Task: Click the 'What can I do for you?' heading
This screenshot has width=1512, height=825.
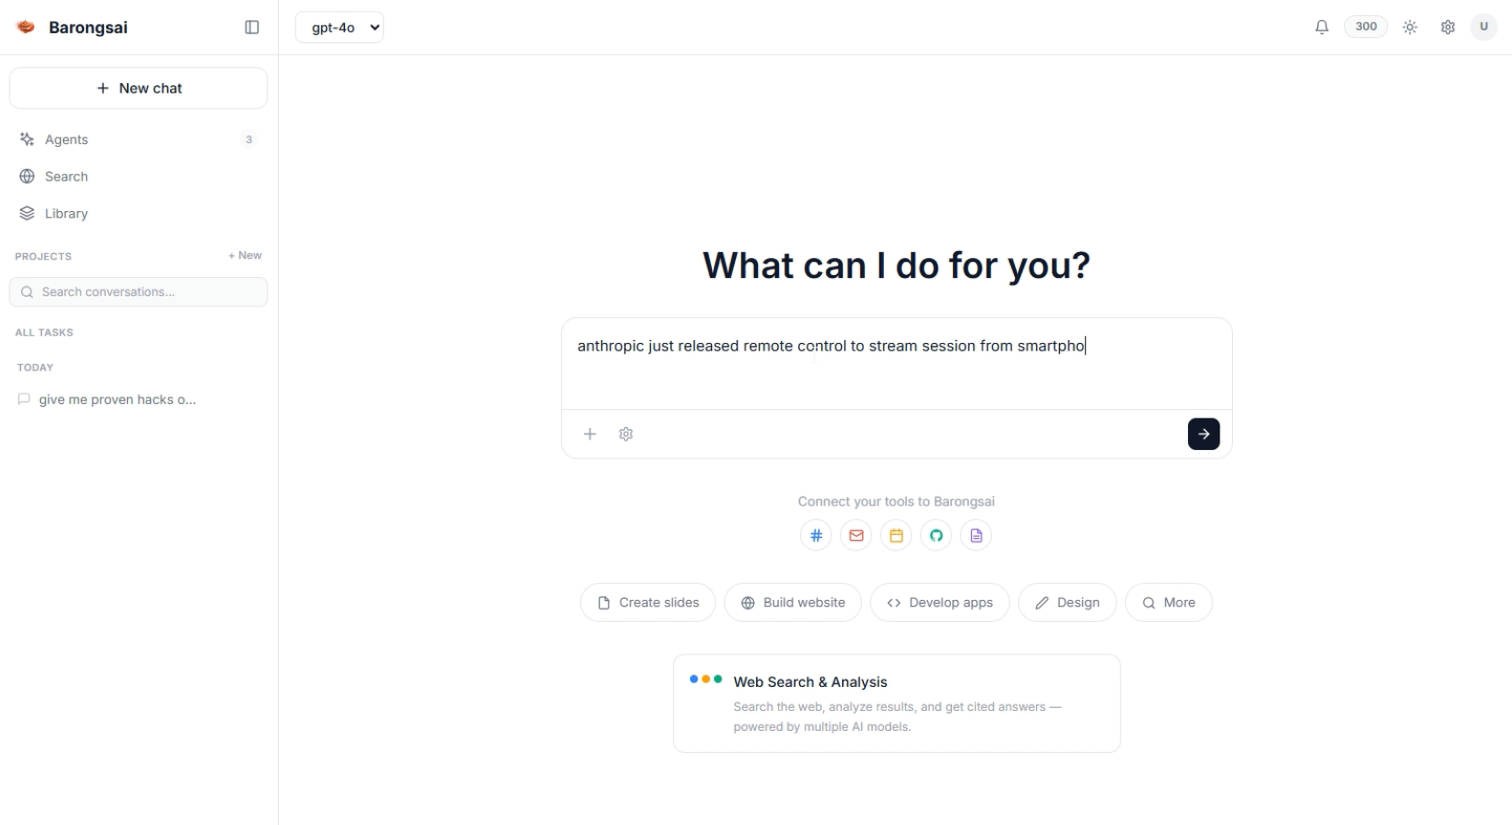Action: click(896, 266)
